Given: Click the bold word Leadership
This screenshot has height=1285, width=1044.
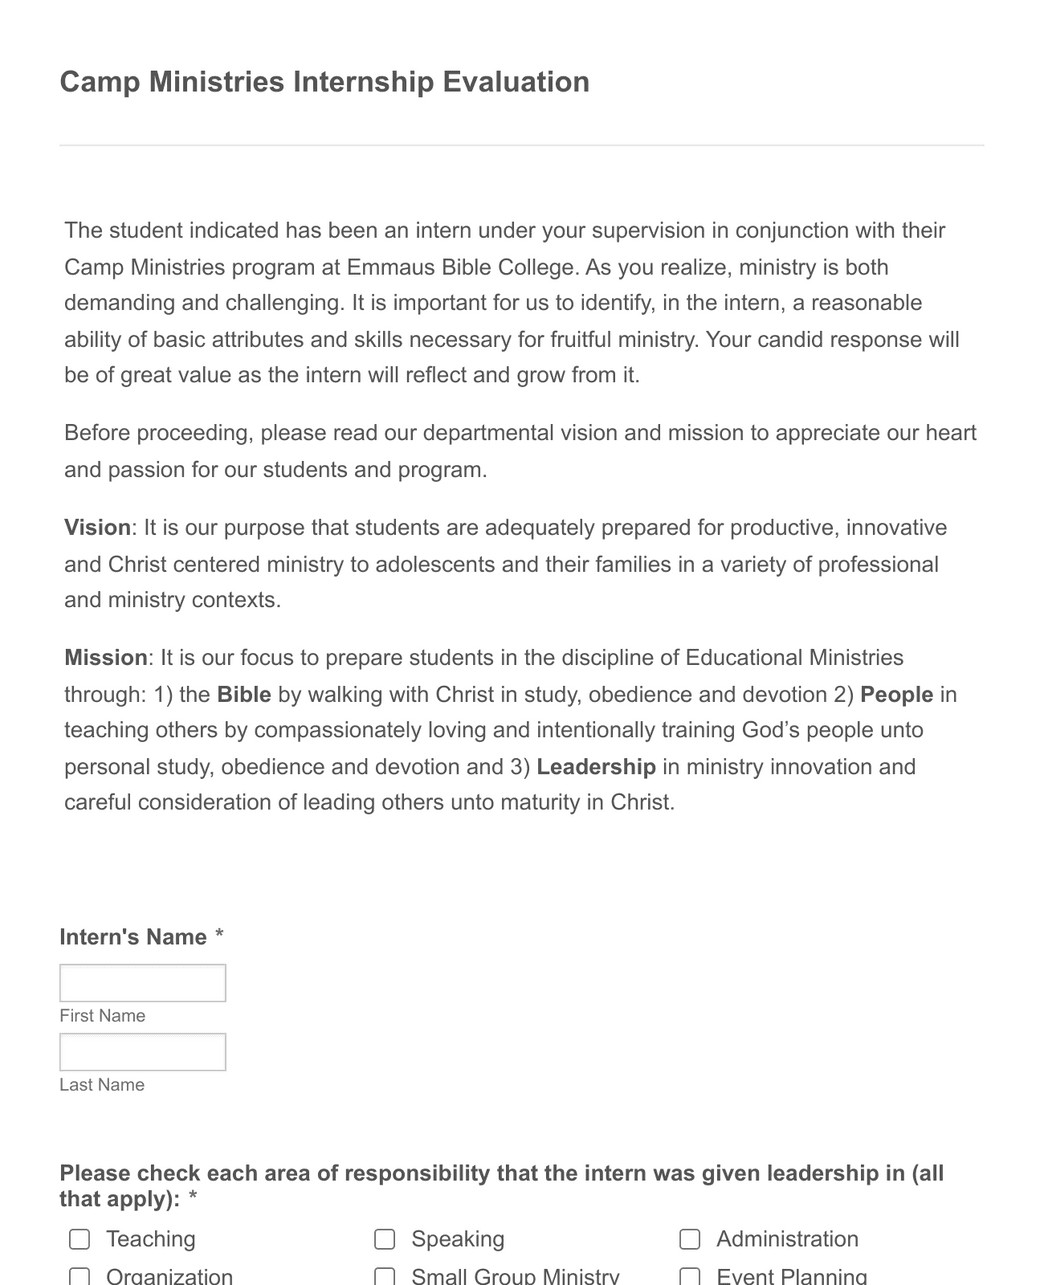Looking at the screenshot, I should 595,767.
